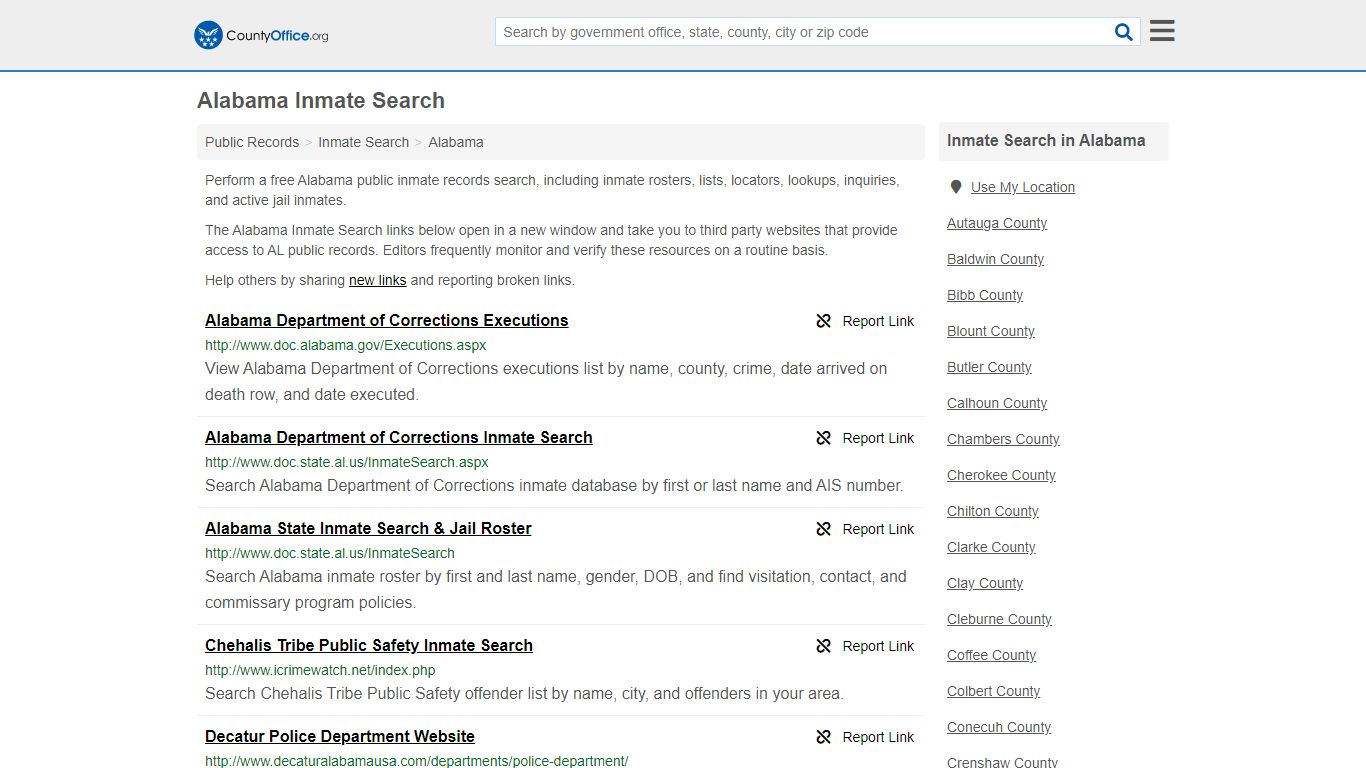
Task: Select Clarke County
Action: [991, 547]
